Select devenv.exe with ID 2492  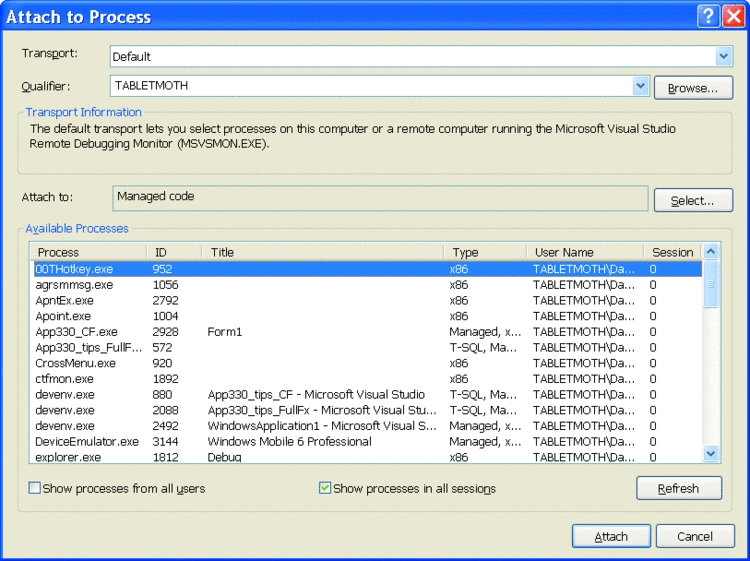367,426
